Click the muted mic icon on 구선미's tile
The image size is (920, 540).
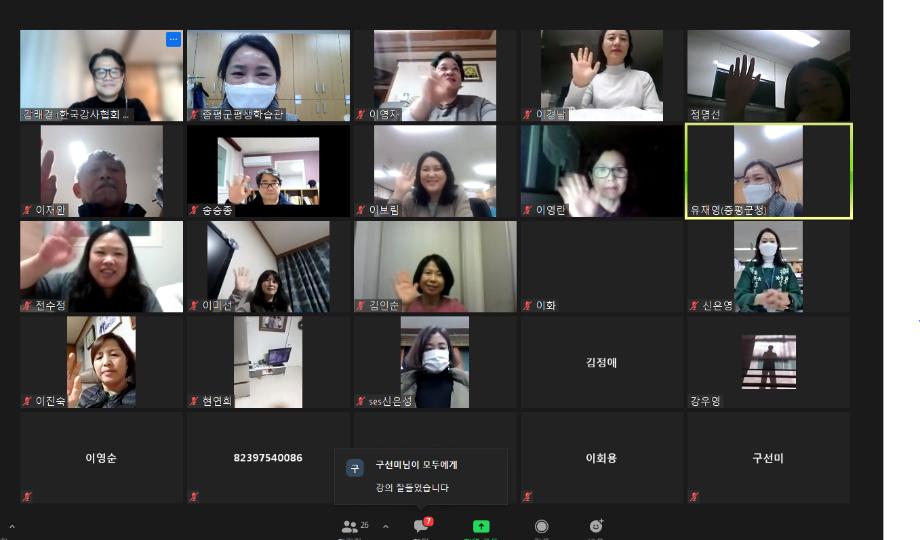pos(694,496)
